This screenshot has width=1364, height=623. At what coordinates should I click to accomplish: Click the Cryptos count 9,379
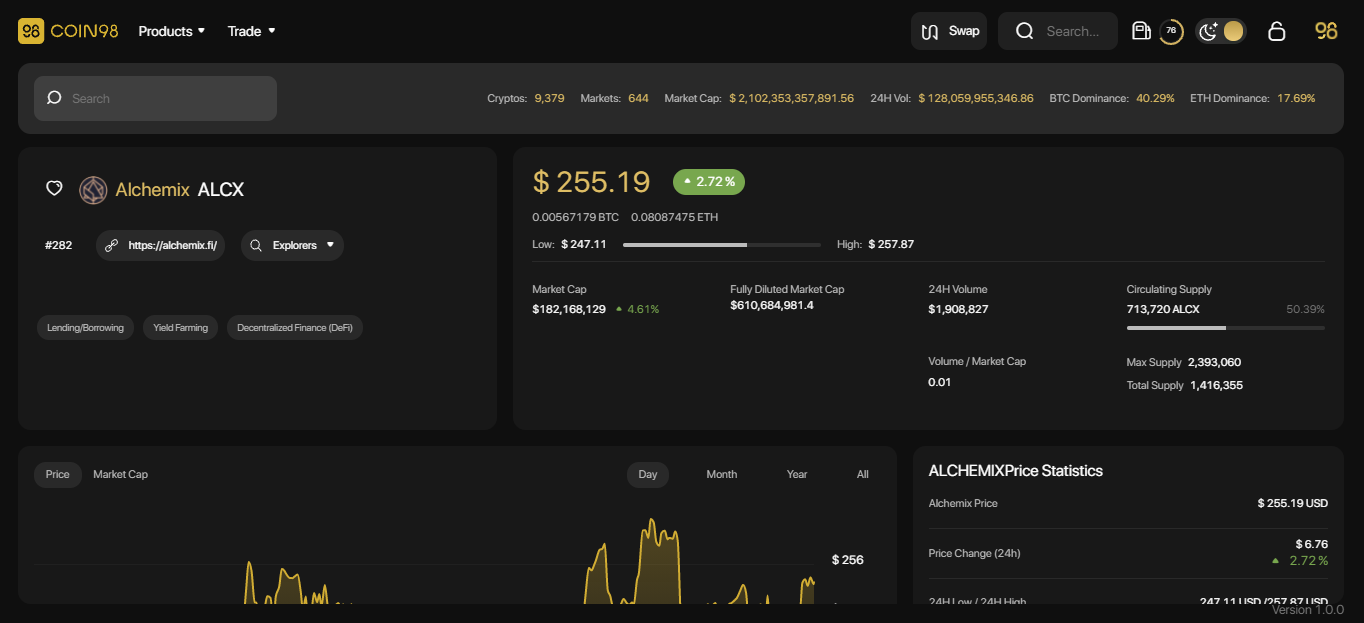550,98
